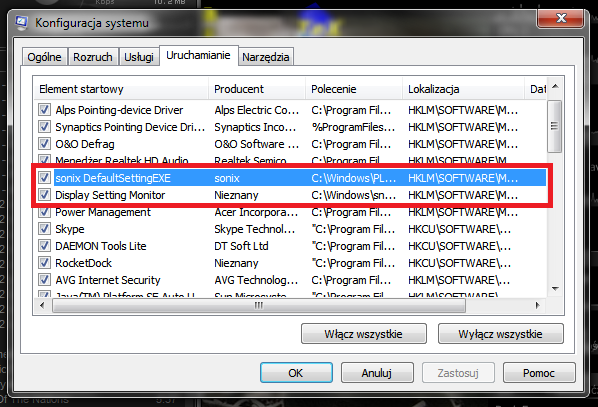Viewport: 598px width, 407px height.
Task: Disable Skype from startup list
Action: 44,229
